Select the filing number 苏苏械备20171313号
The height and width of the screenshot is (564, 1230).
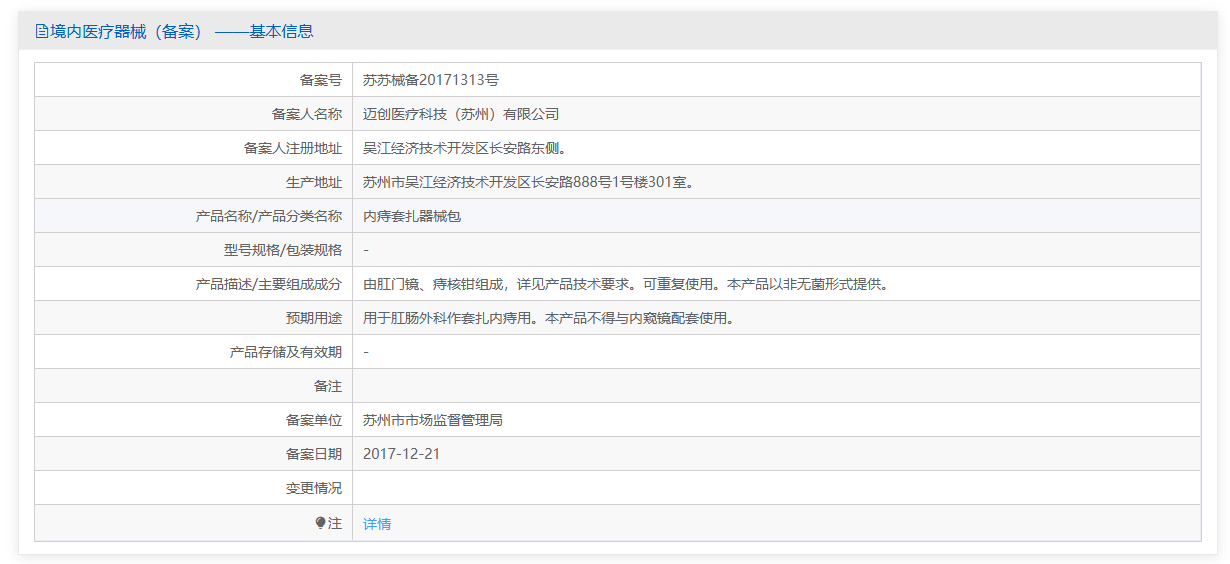(x=431, y=80)
